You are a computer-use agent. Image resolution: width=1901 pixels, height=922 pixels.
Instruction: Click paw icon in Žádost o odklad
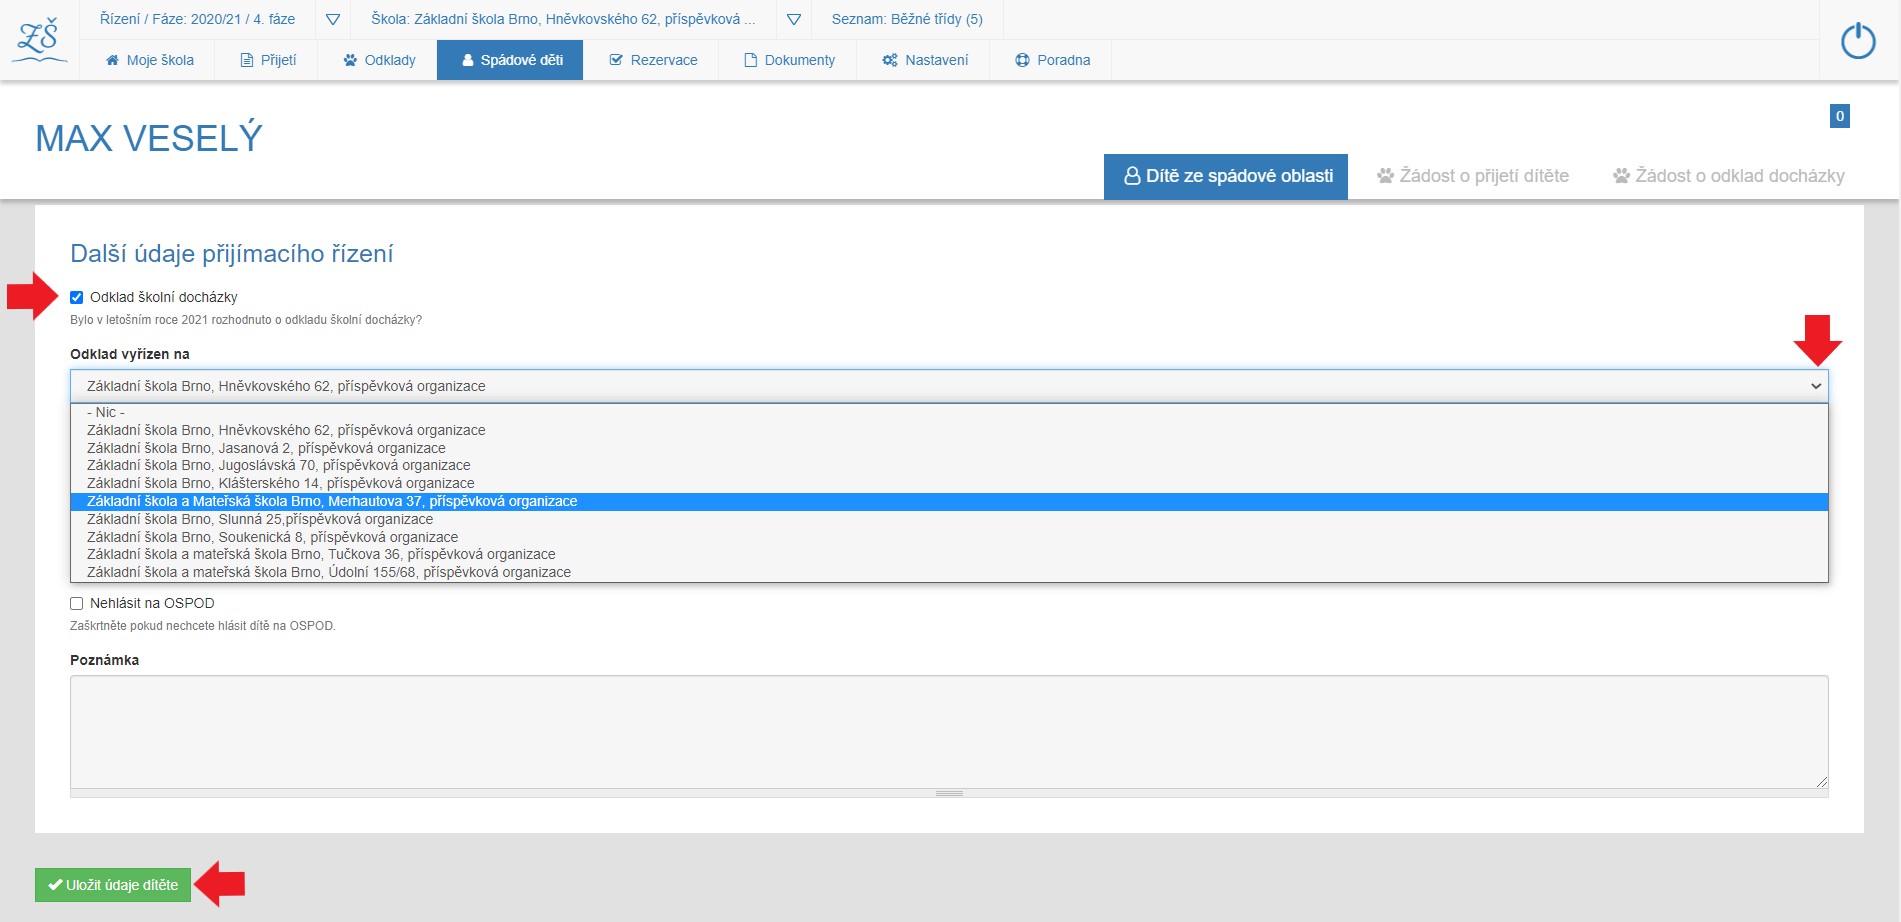pos(1621,176)
